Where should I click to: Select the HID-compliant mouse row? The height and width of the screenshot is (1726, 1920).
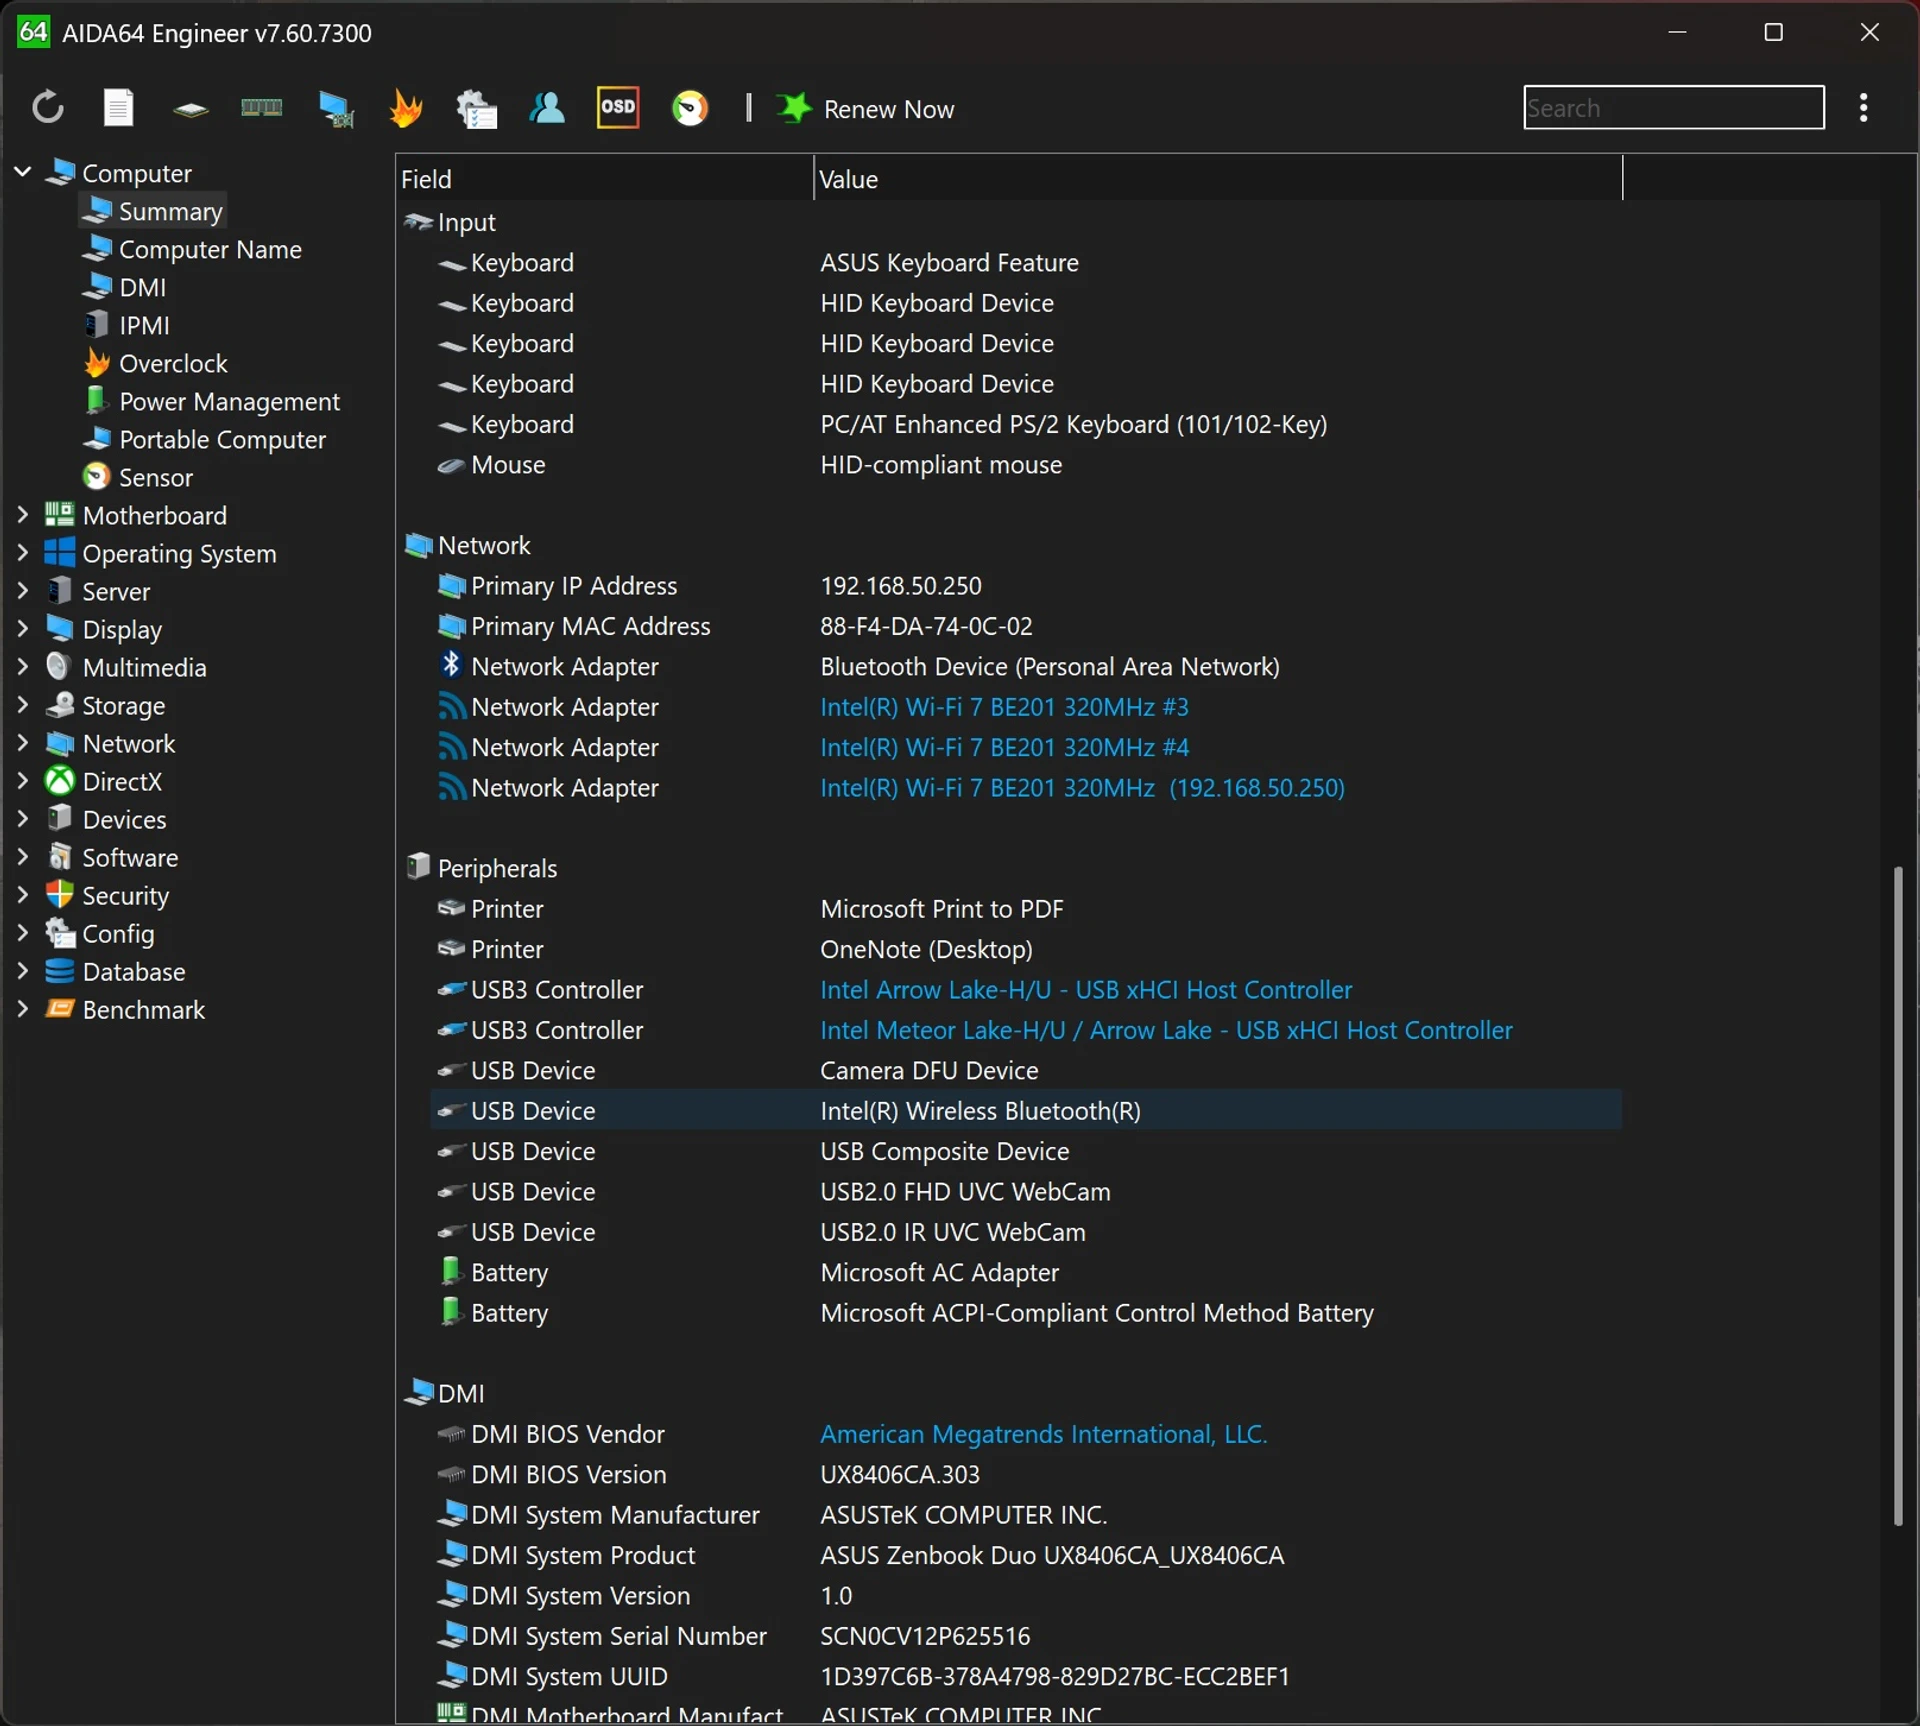[x=1026, y=465]
